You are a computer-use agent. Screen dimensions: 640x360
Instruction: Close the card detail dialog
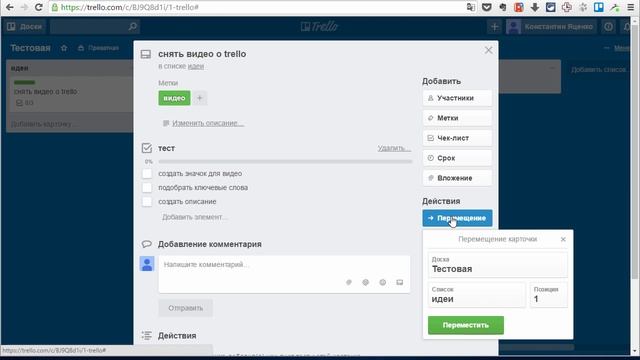tap(489, 50)
